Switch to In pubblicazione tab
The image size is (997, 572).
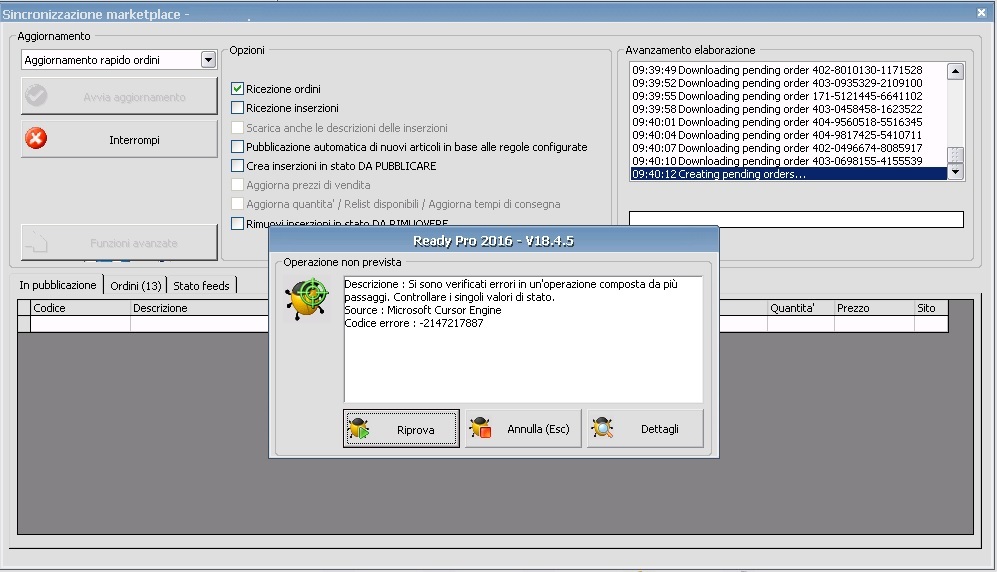[58, 285]
